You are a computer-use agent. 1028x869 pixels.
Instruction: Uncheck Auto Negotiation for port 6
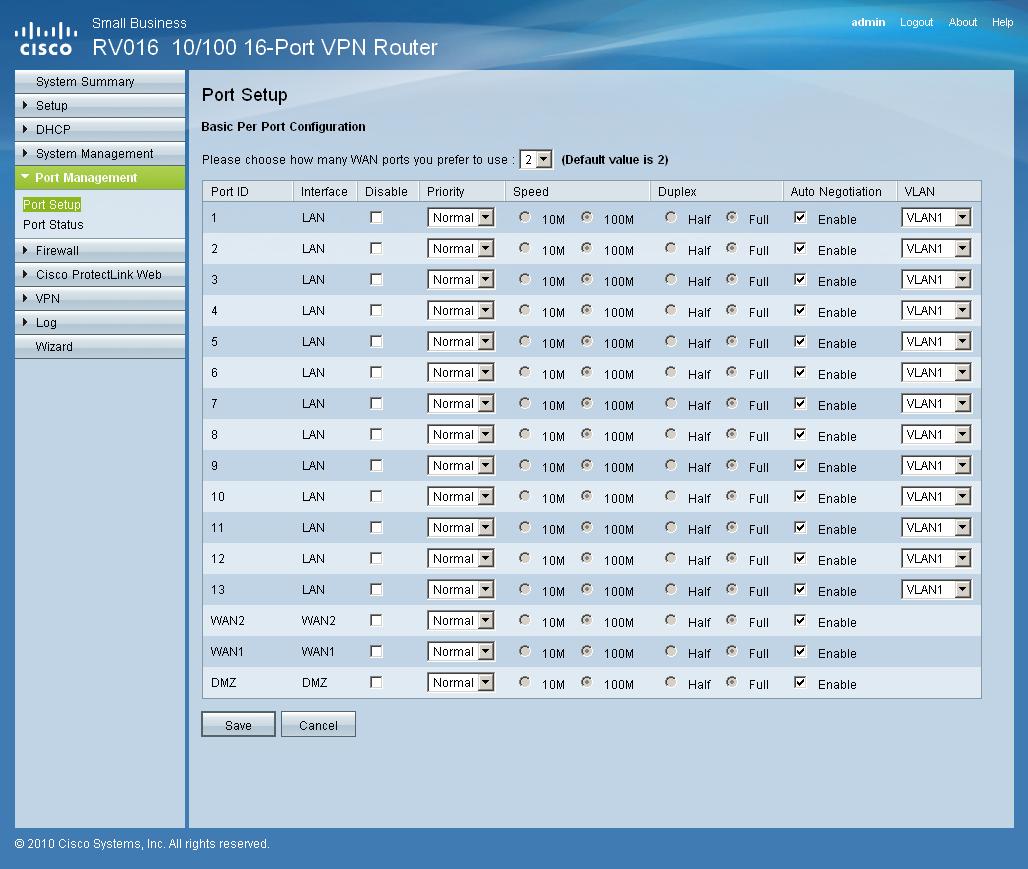[x=800, y=372]
